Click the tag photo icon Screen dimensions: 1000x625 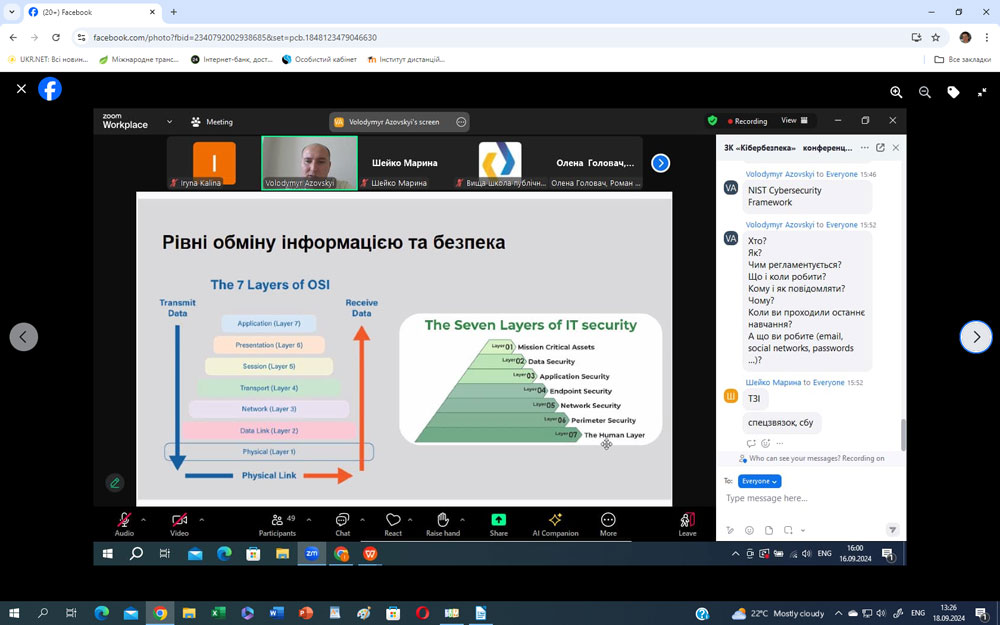click(954, 92)
